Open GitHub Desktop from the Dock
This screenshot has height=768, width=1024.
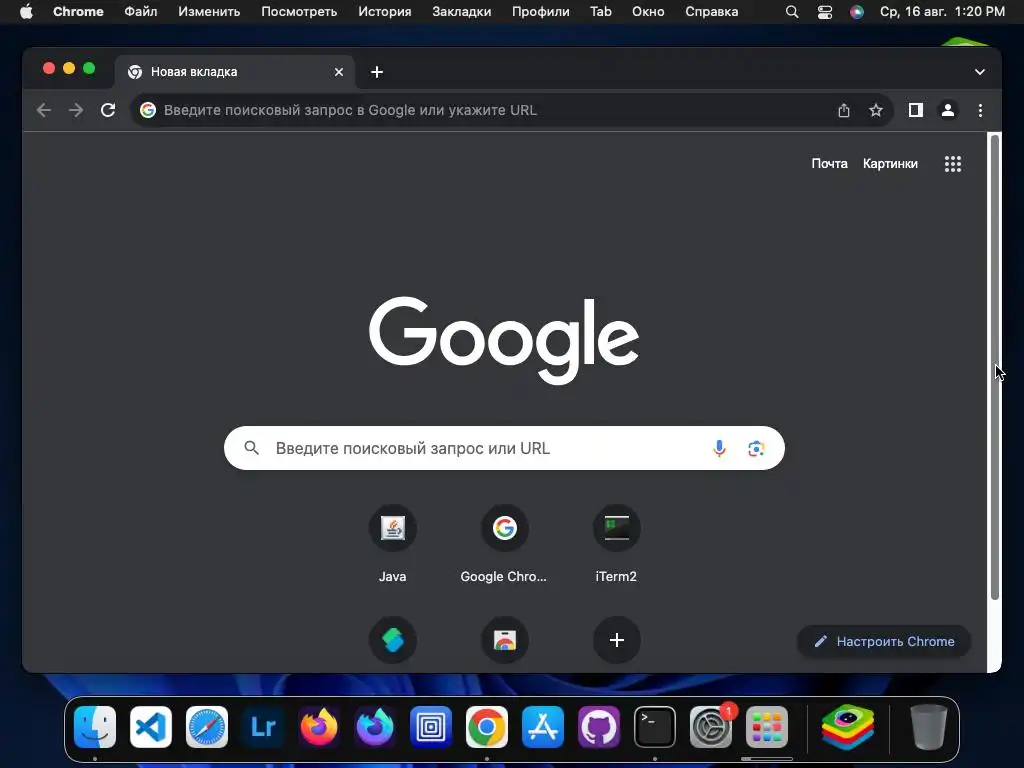[599, 727]
